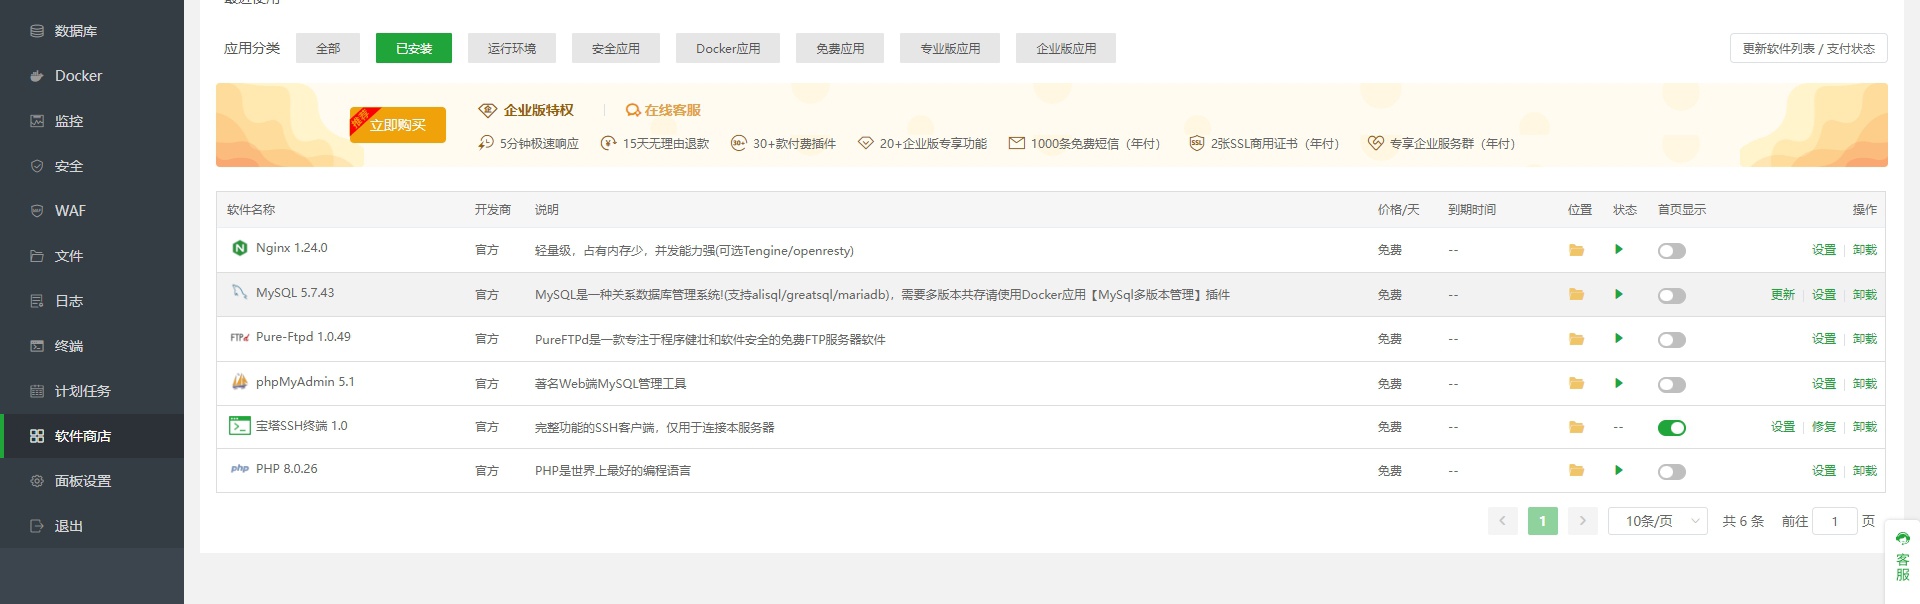Click 修复 for 宝塔SSH终端
Viewport: 1920px width, 604px height.
pyautogui.click(x=1824, y=427)
